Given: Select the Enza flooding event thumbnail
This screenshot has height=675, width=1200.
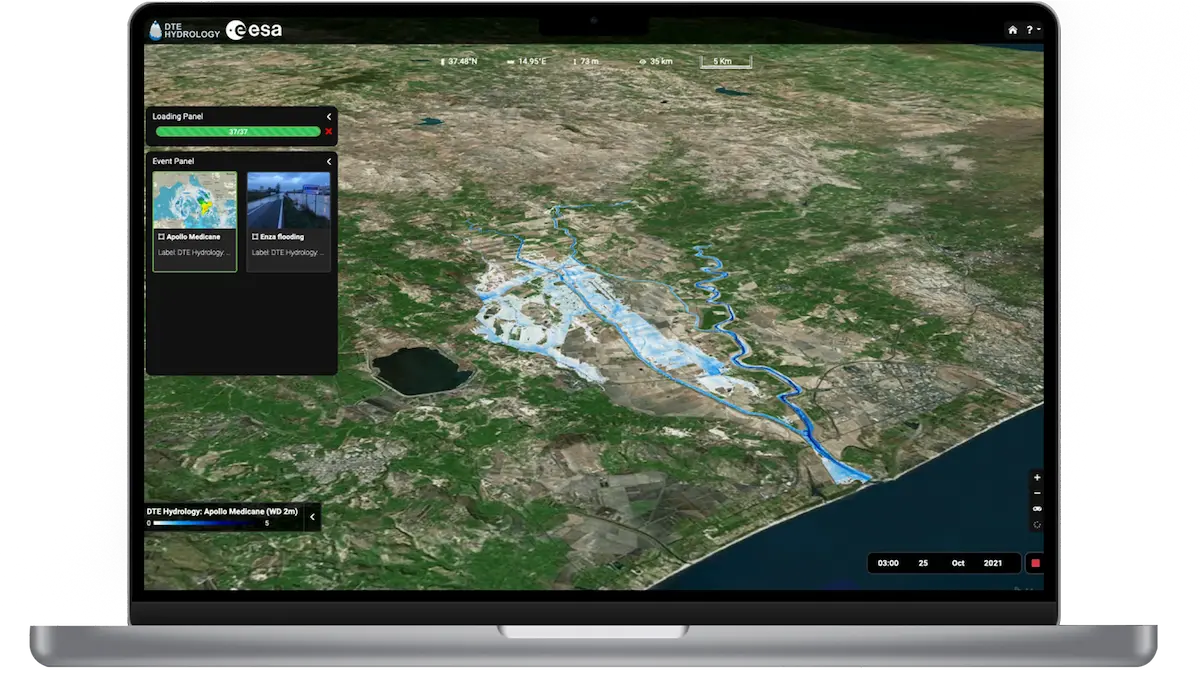Looking at the screenshot, I should pyautogui.click(x=288, y=200).
